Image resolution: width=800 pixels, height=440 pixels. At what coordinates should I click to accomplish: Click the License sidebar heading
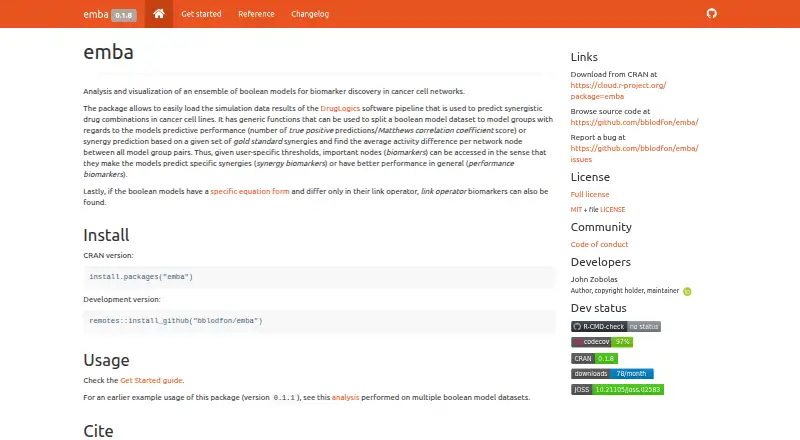pos(590,177)
